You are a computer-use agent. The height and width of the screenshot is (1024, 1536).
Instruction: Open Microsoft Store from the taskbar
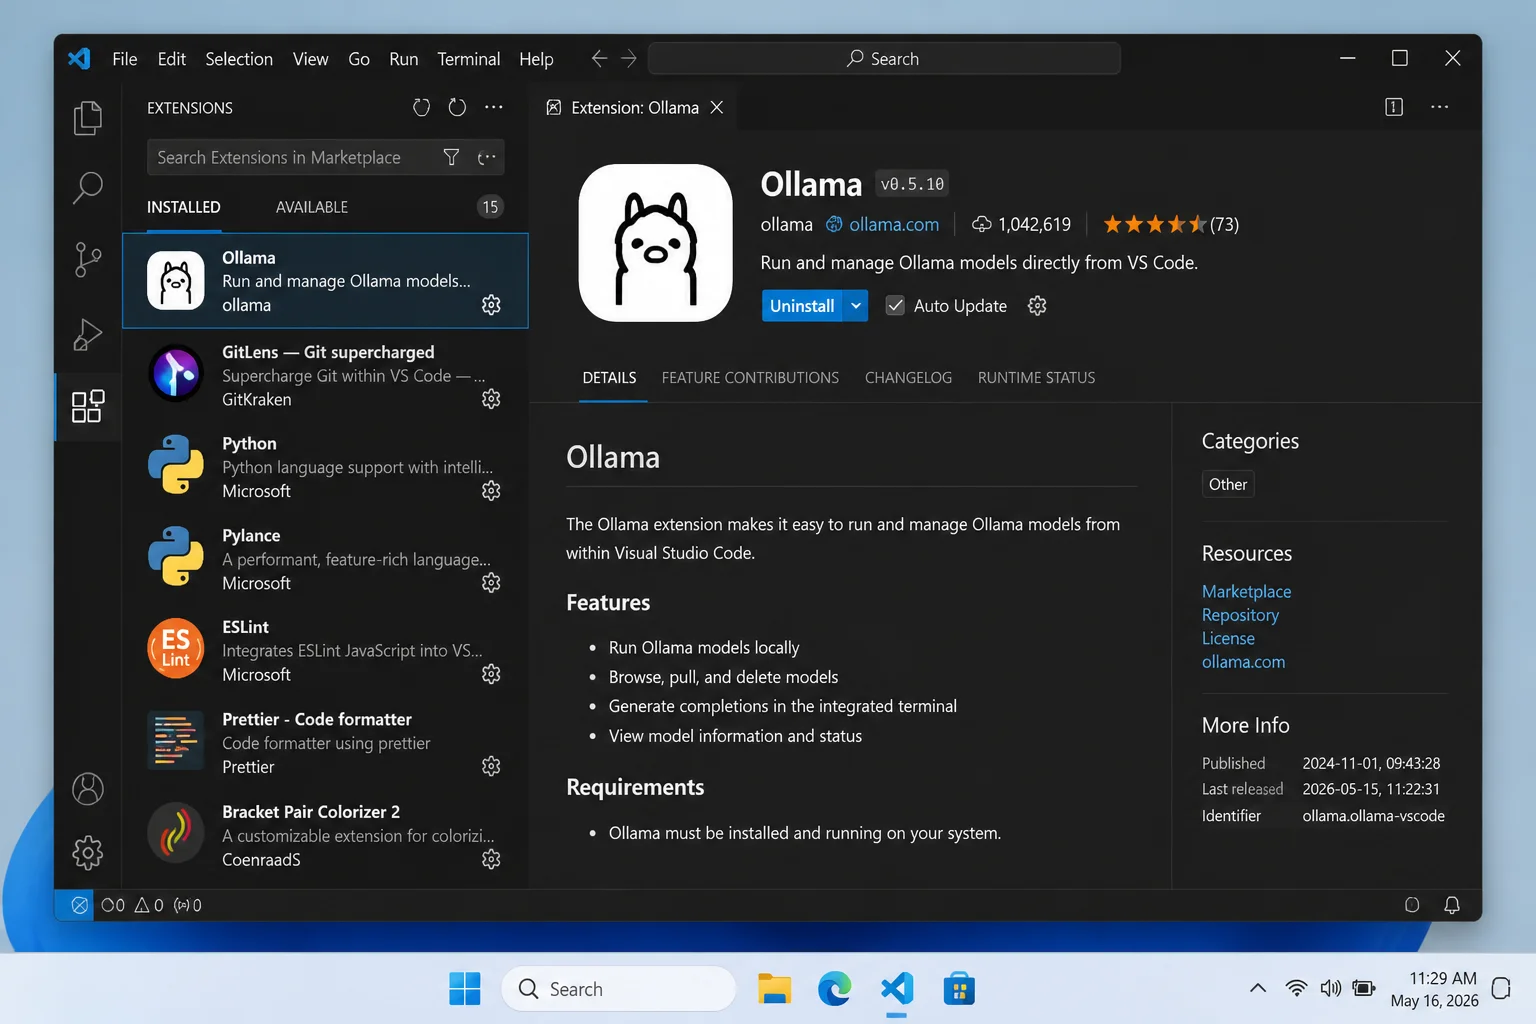(959, 989)
